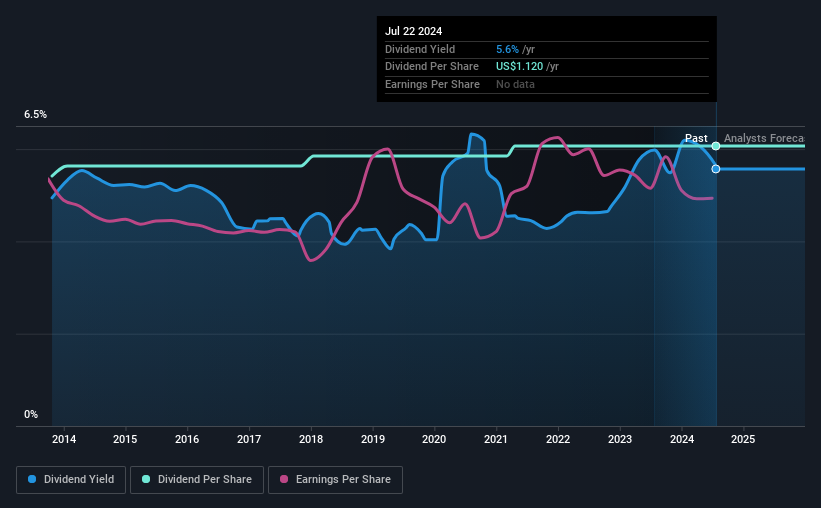Click the Past label on the chart

(x=696, y=138)
